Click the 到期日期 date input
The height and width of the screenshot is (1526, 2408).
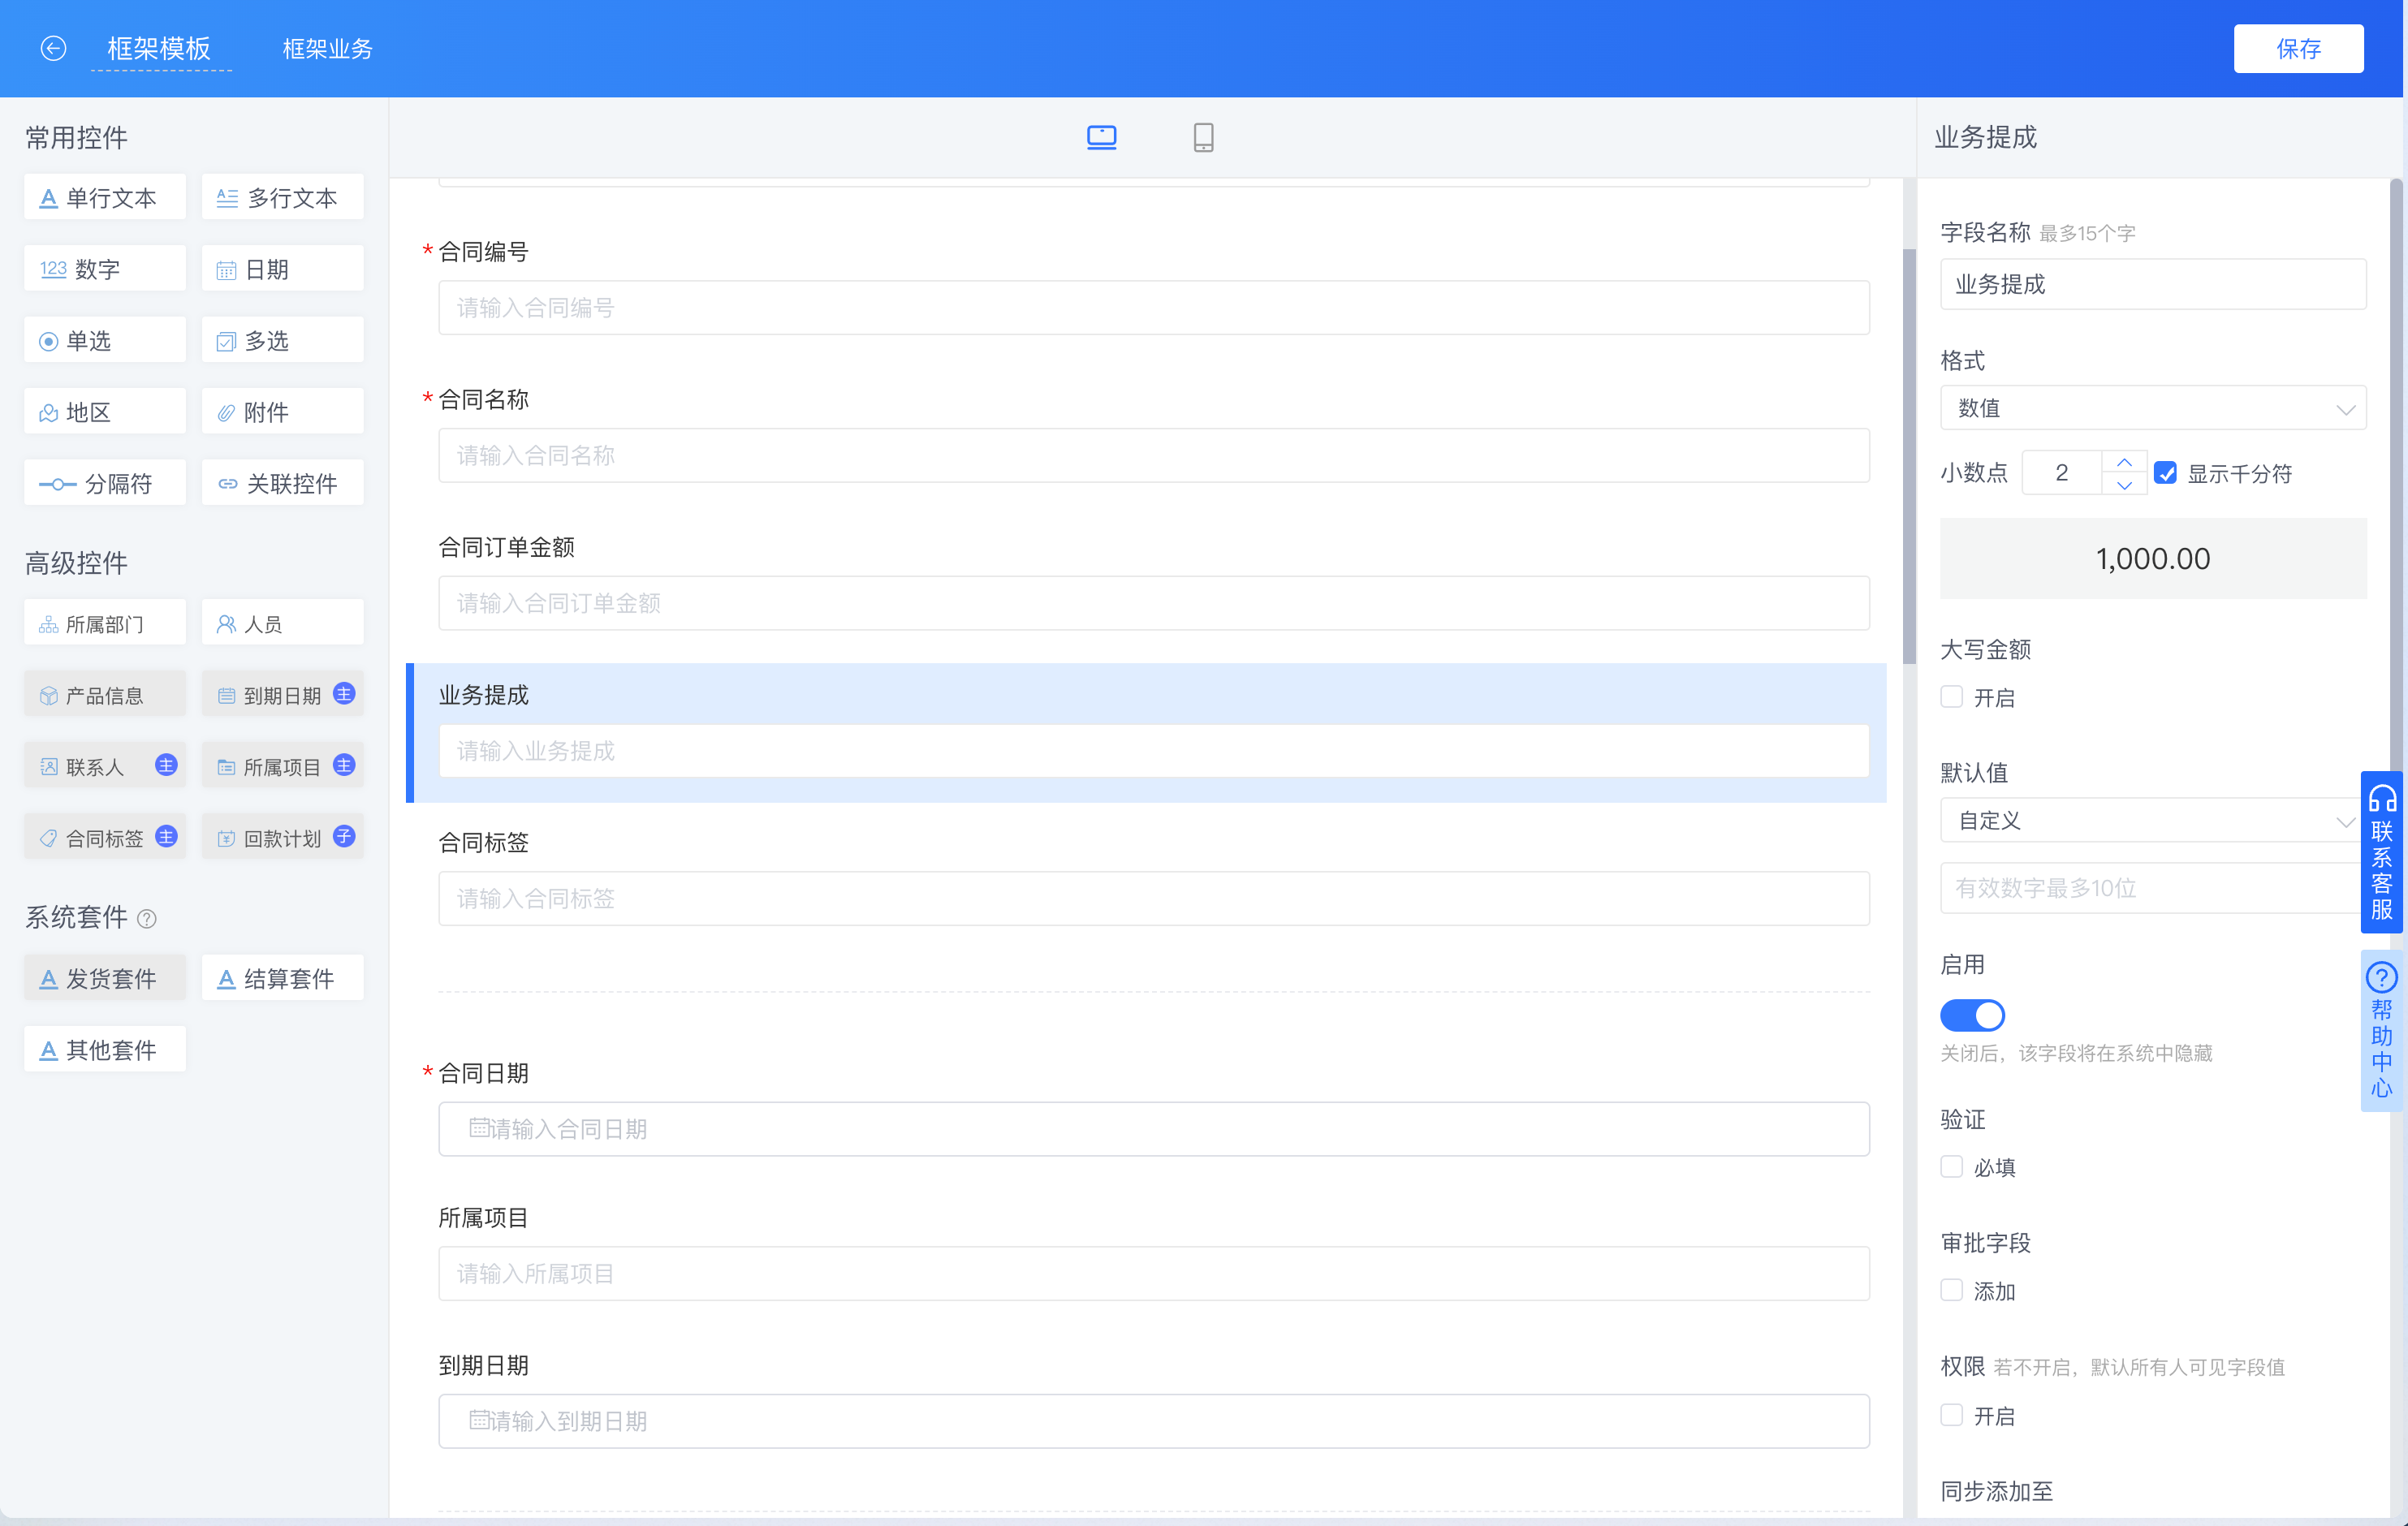[1154, 1421]
